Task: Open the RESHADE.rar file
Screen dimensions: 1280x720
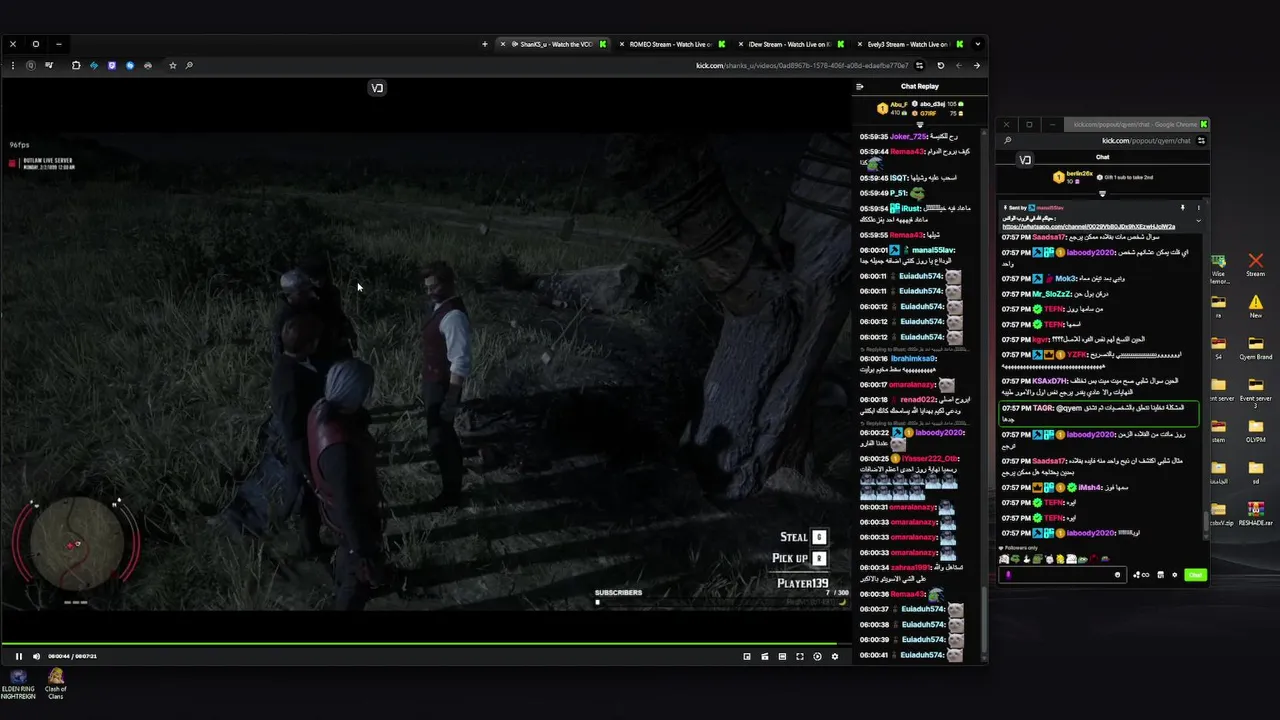Action: 1255,514
